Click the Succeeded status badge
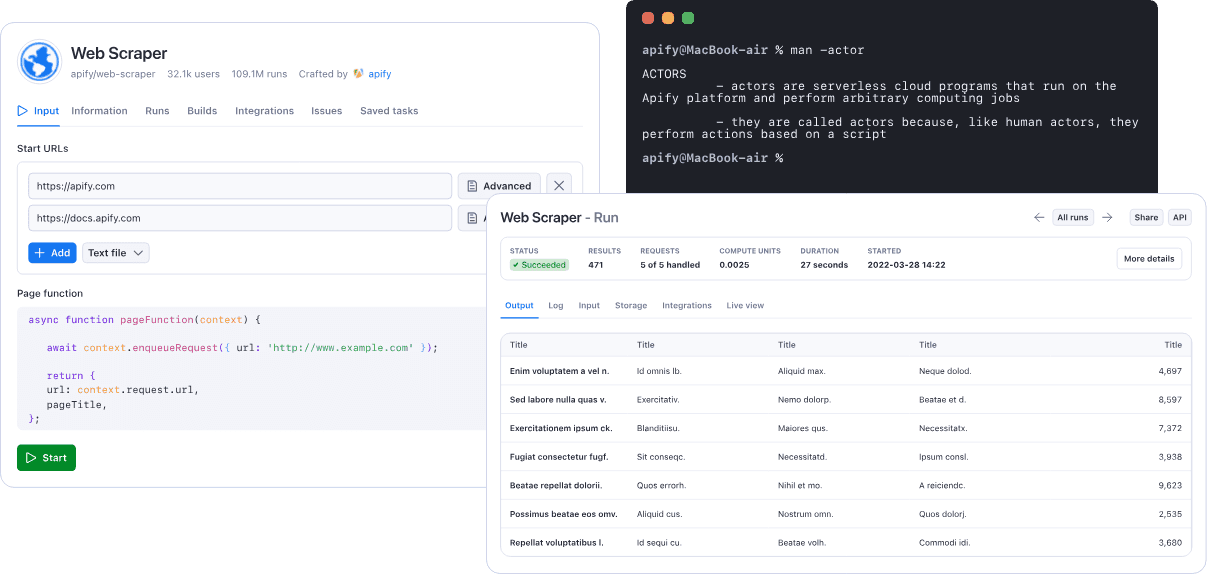 (x=539, y=265)
